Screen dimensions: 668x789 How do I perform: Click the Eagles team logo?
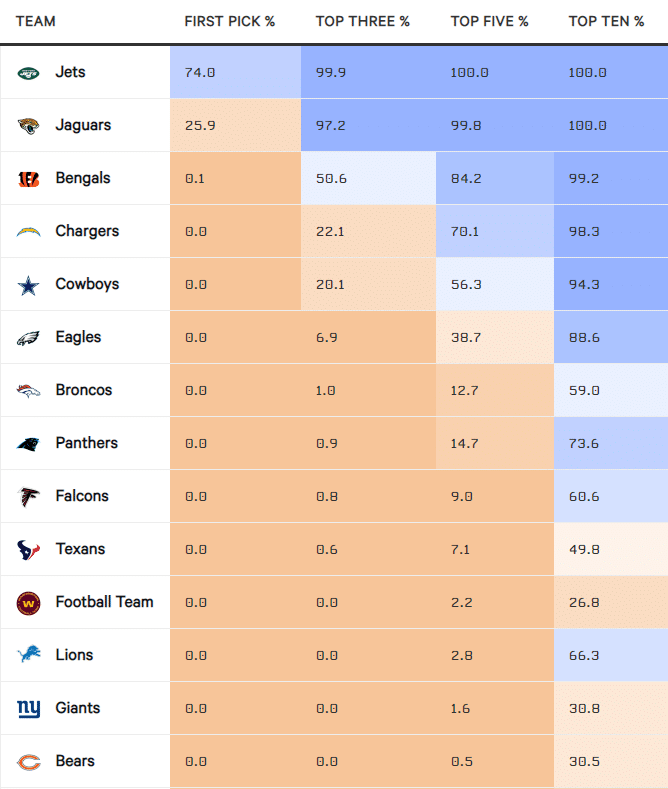[28, 338]
